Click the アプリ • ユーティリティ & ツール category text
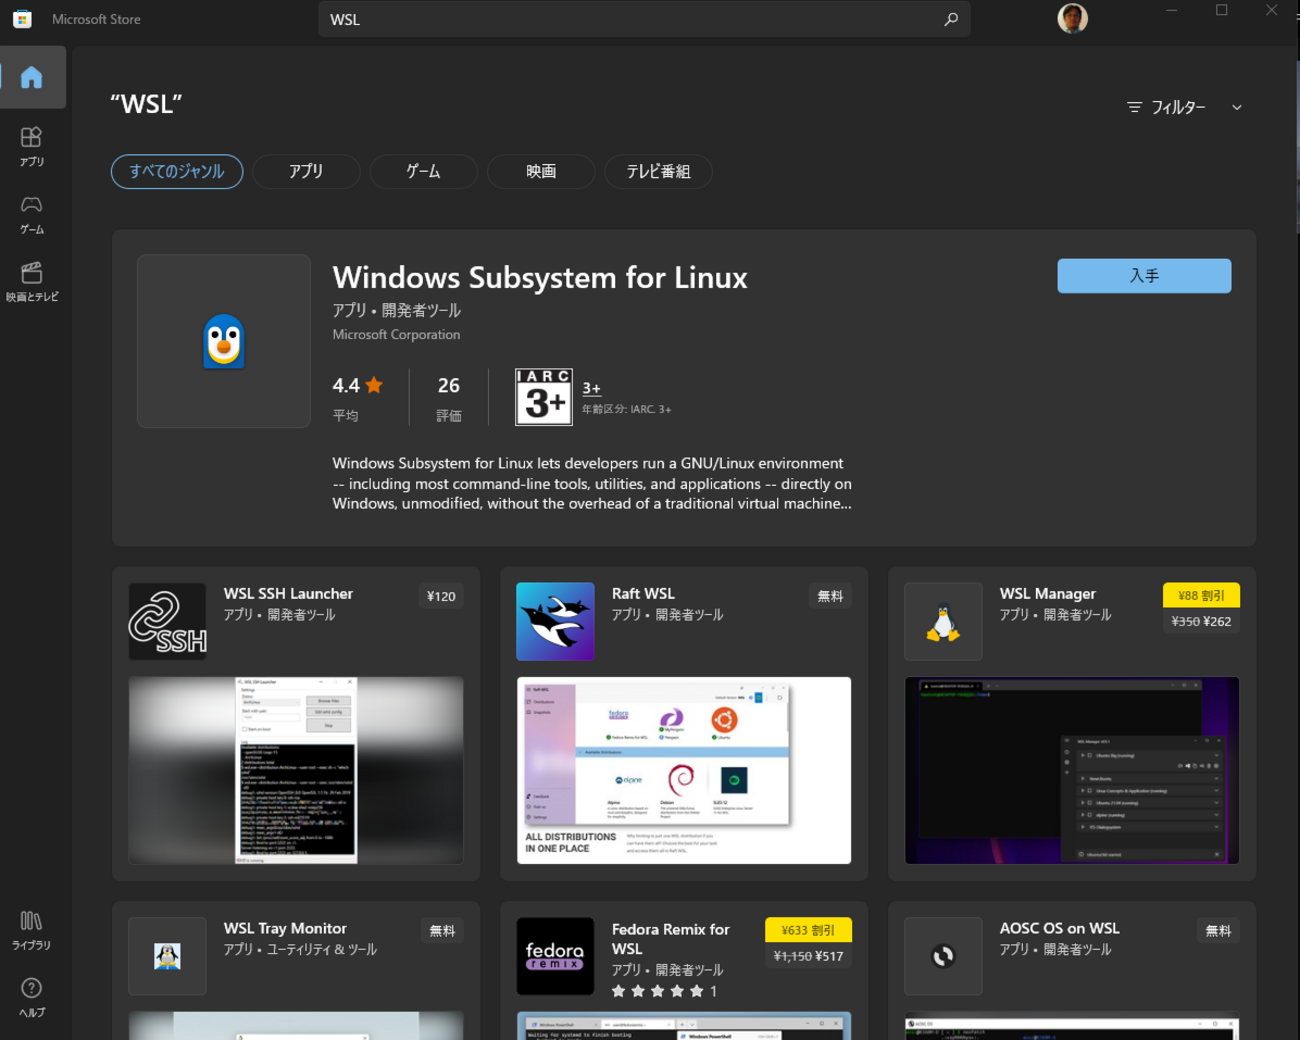Screen dimensions: 1300x1040 click(300, 950)
